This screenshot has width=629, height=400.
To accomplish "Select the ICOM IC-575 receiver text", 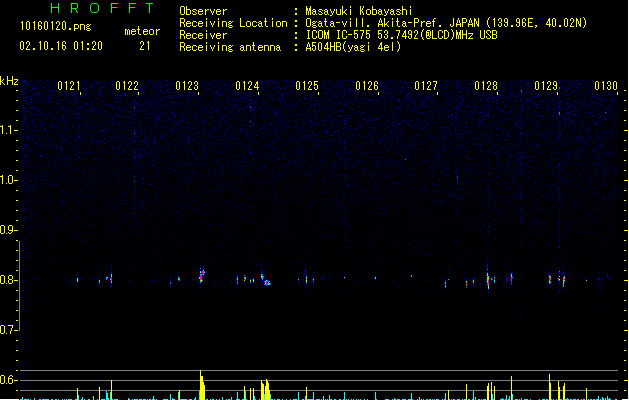I will pos(401,35).
